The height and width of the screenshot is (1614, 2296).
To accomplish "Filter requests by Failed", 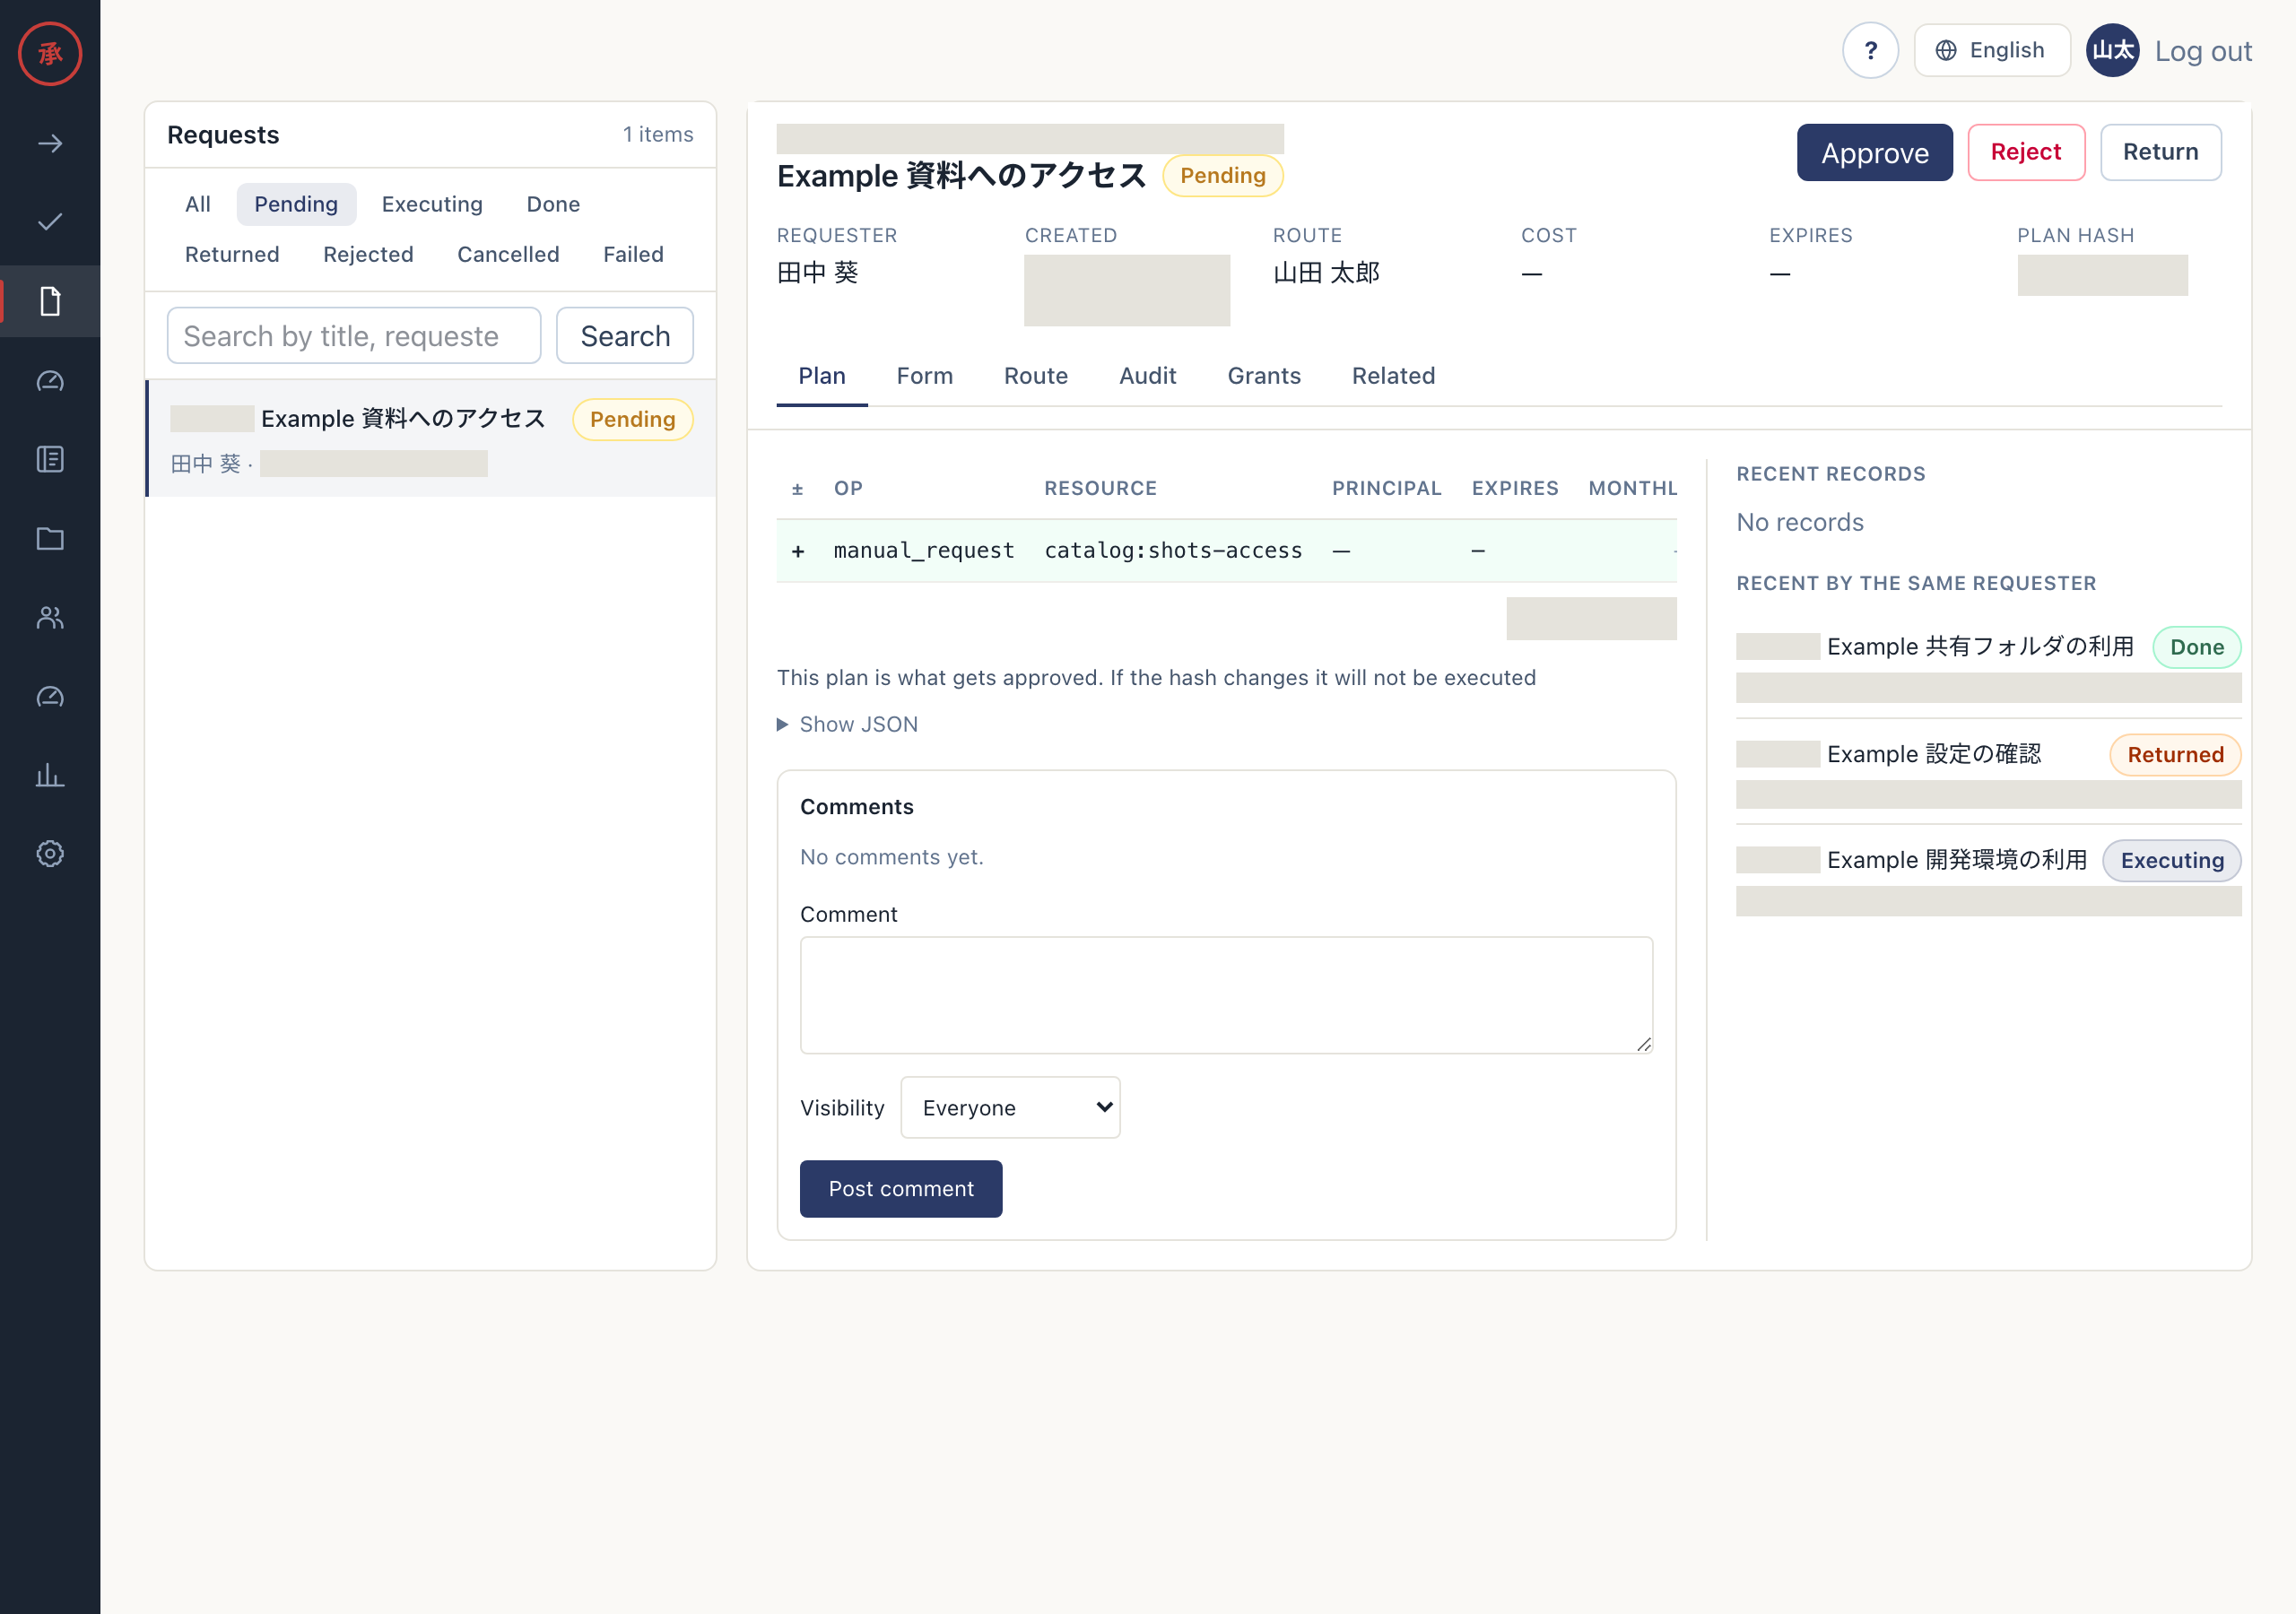I will [x=633, y=254].
